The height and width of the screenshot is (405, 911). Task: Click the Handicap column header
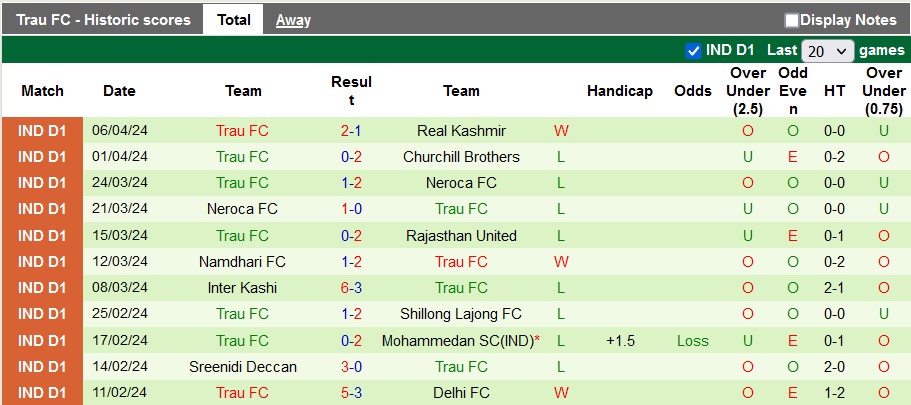click(x=619, y=91)
